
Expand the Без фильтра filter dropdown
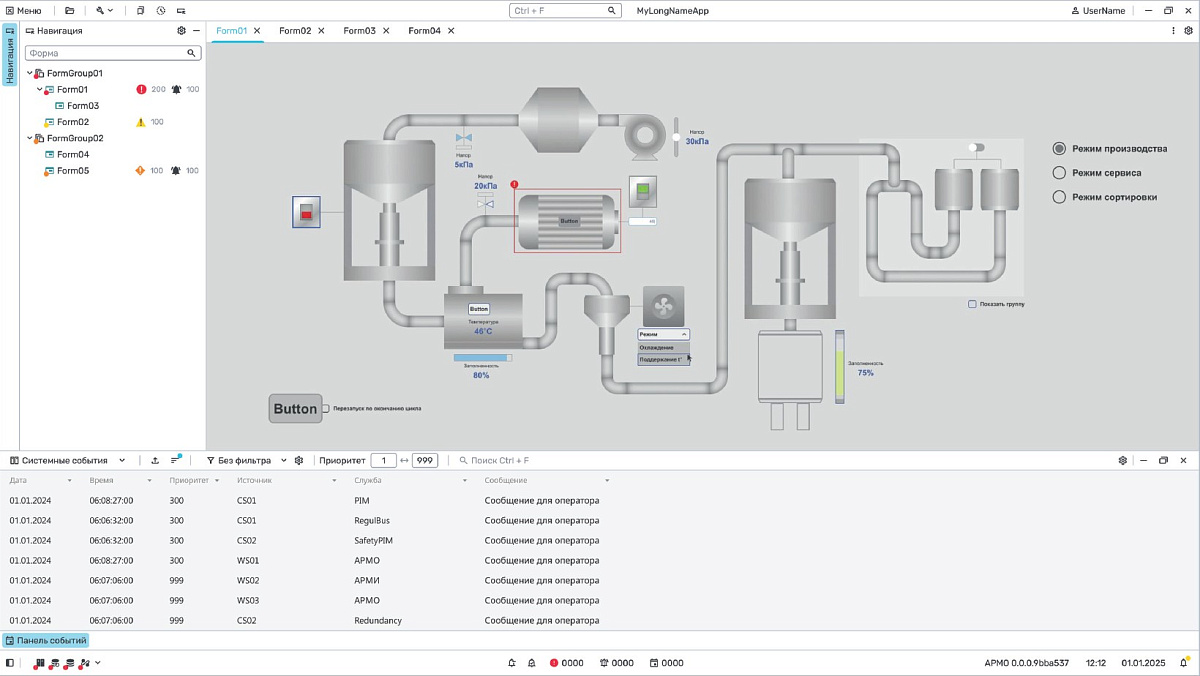[x=247, y=460]
